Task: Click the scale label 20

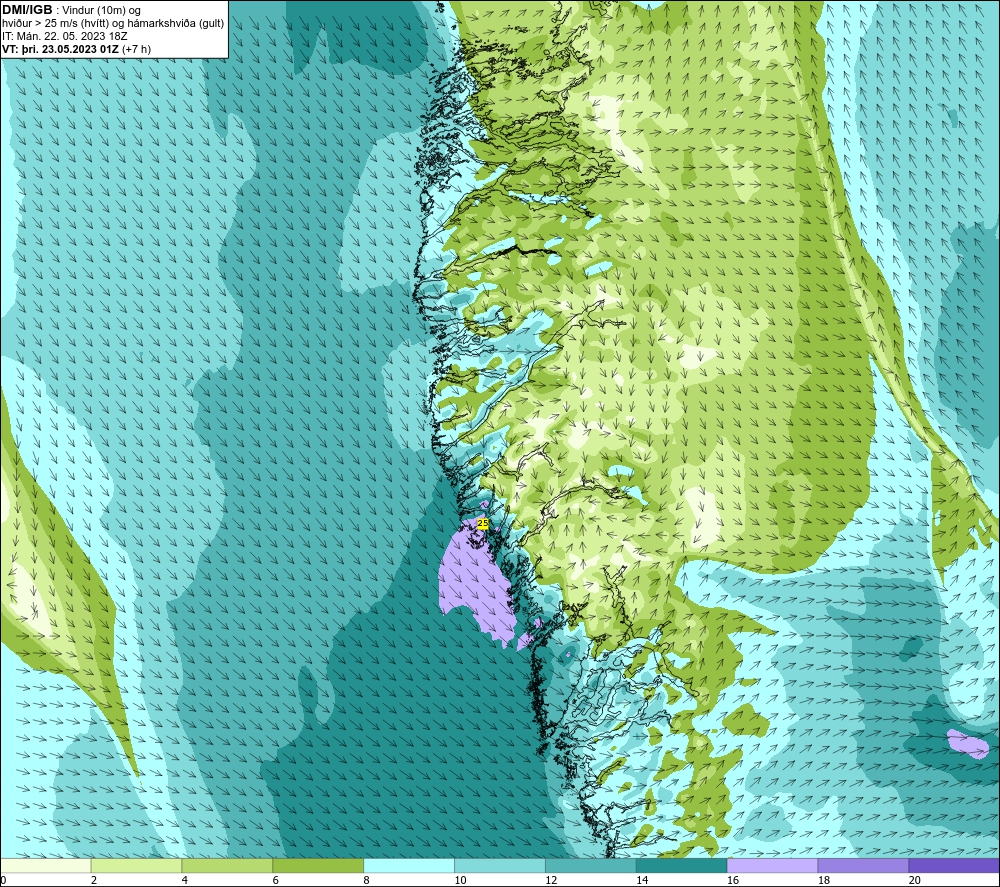Action: [x=915, y=880]
